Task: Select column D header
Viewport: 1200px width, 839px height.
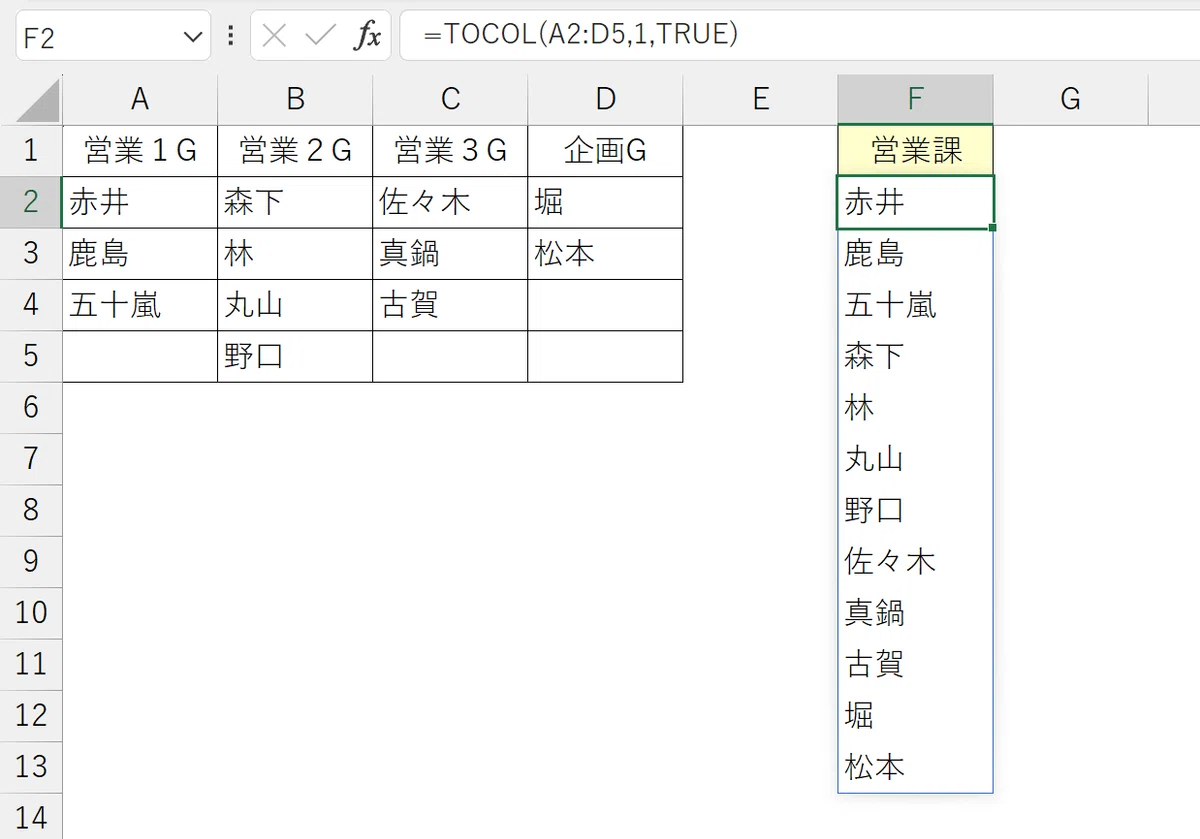Action: point(605,99)
